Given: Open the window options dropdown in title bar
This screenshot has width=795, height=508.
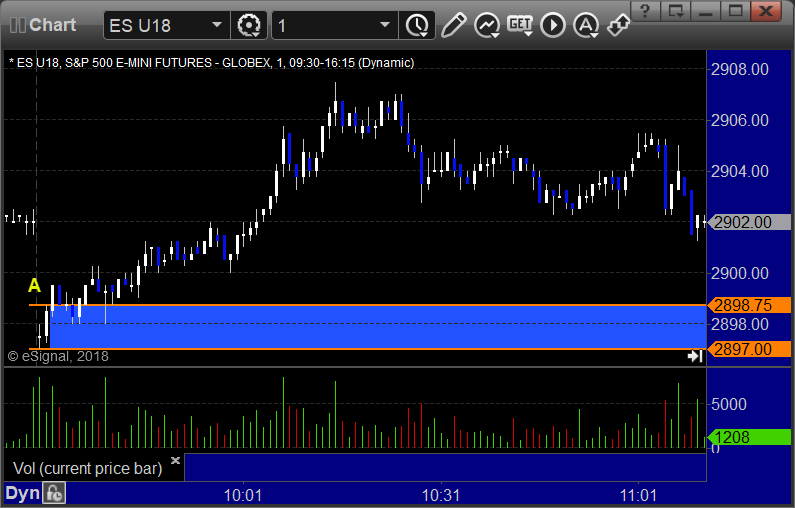Looking at the screenshot, I should point(675,11).
